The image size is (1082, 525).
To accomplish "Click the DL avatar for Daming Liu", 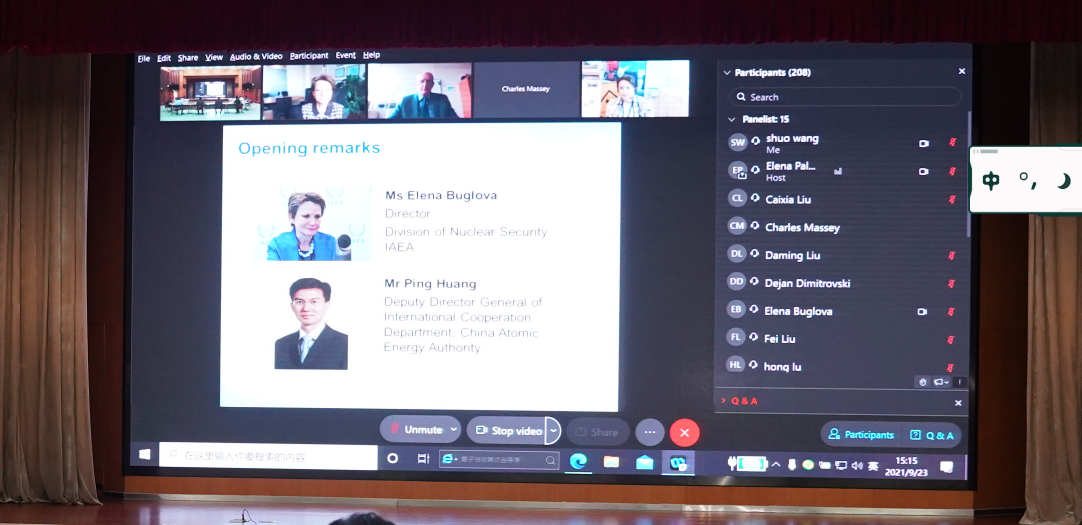I will [737, 254].
